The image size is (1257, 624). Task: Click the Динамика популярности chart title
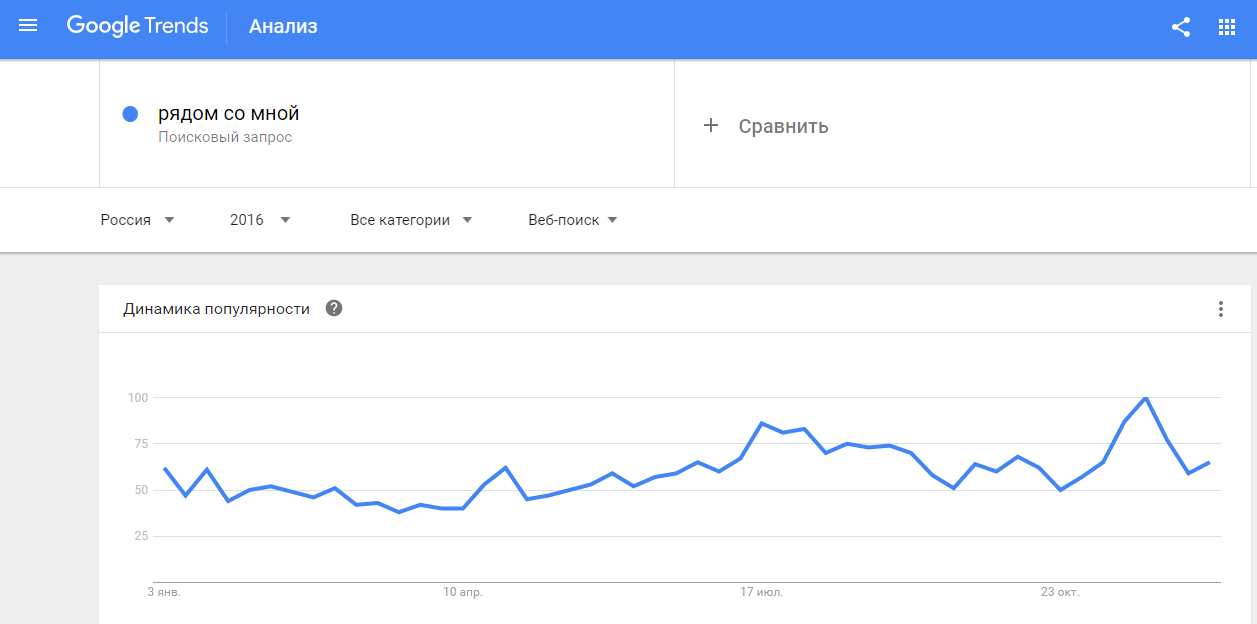tap(216, 309)
